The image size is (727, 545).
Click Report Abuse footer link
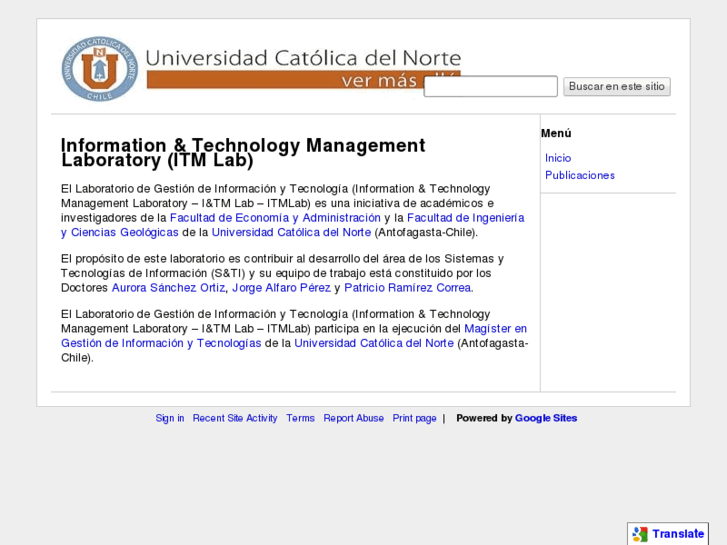(x=354, y=418)
